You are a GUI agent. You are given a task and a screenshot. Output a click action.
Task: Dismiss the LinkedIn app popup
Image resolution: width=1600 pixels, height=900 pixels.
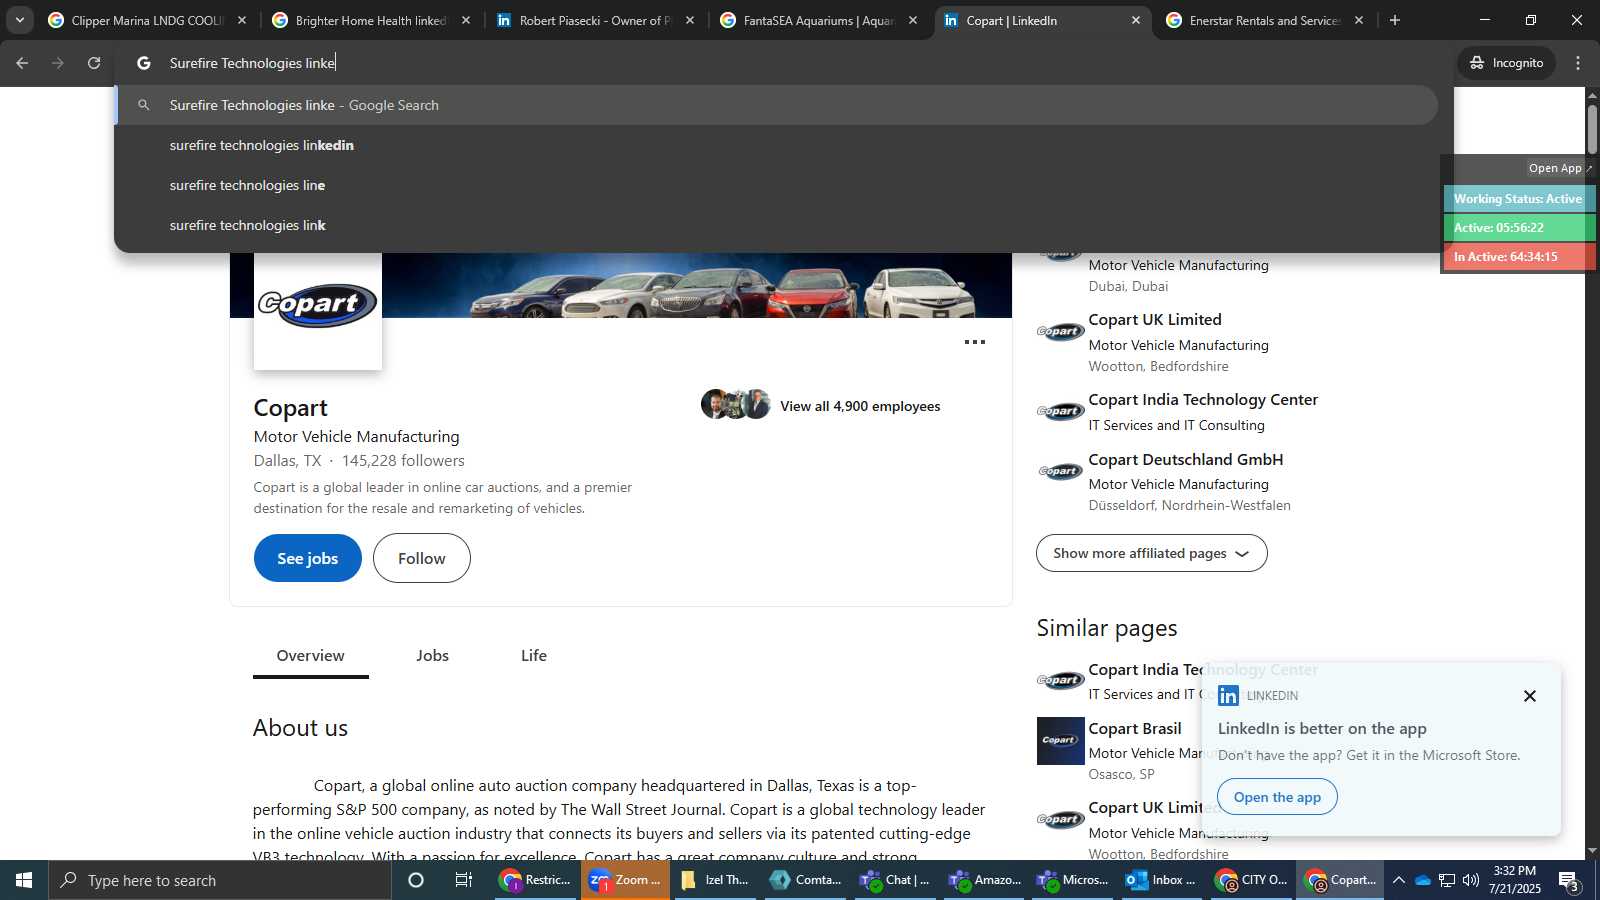(x=1530, y=696)
